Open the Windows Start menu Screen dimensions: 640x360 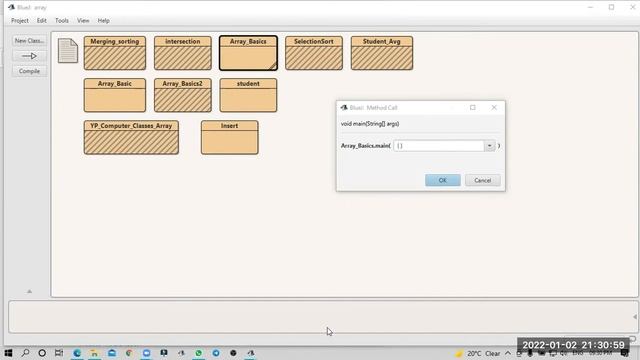(8, 353)
